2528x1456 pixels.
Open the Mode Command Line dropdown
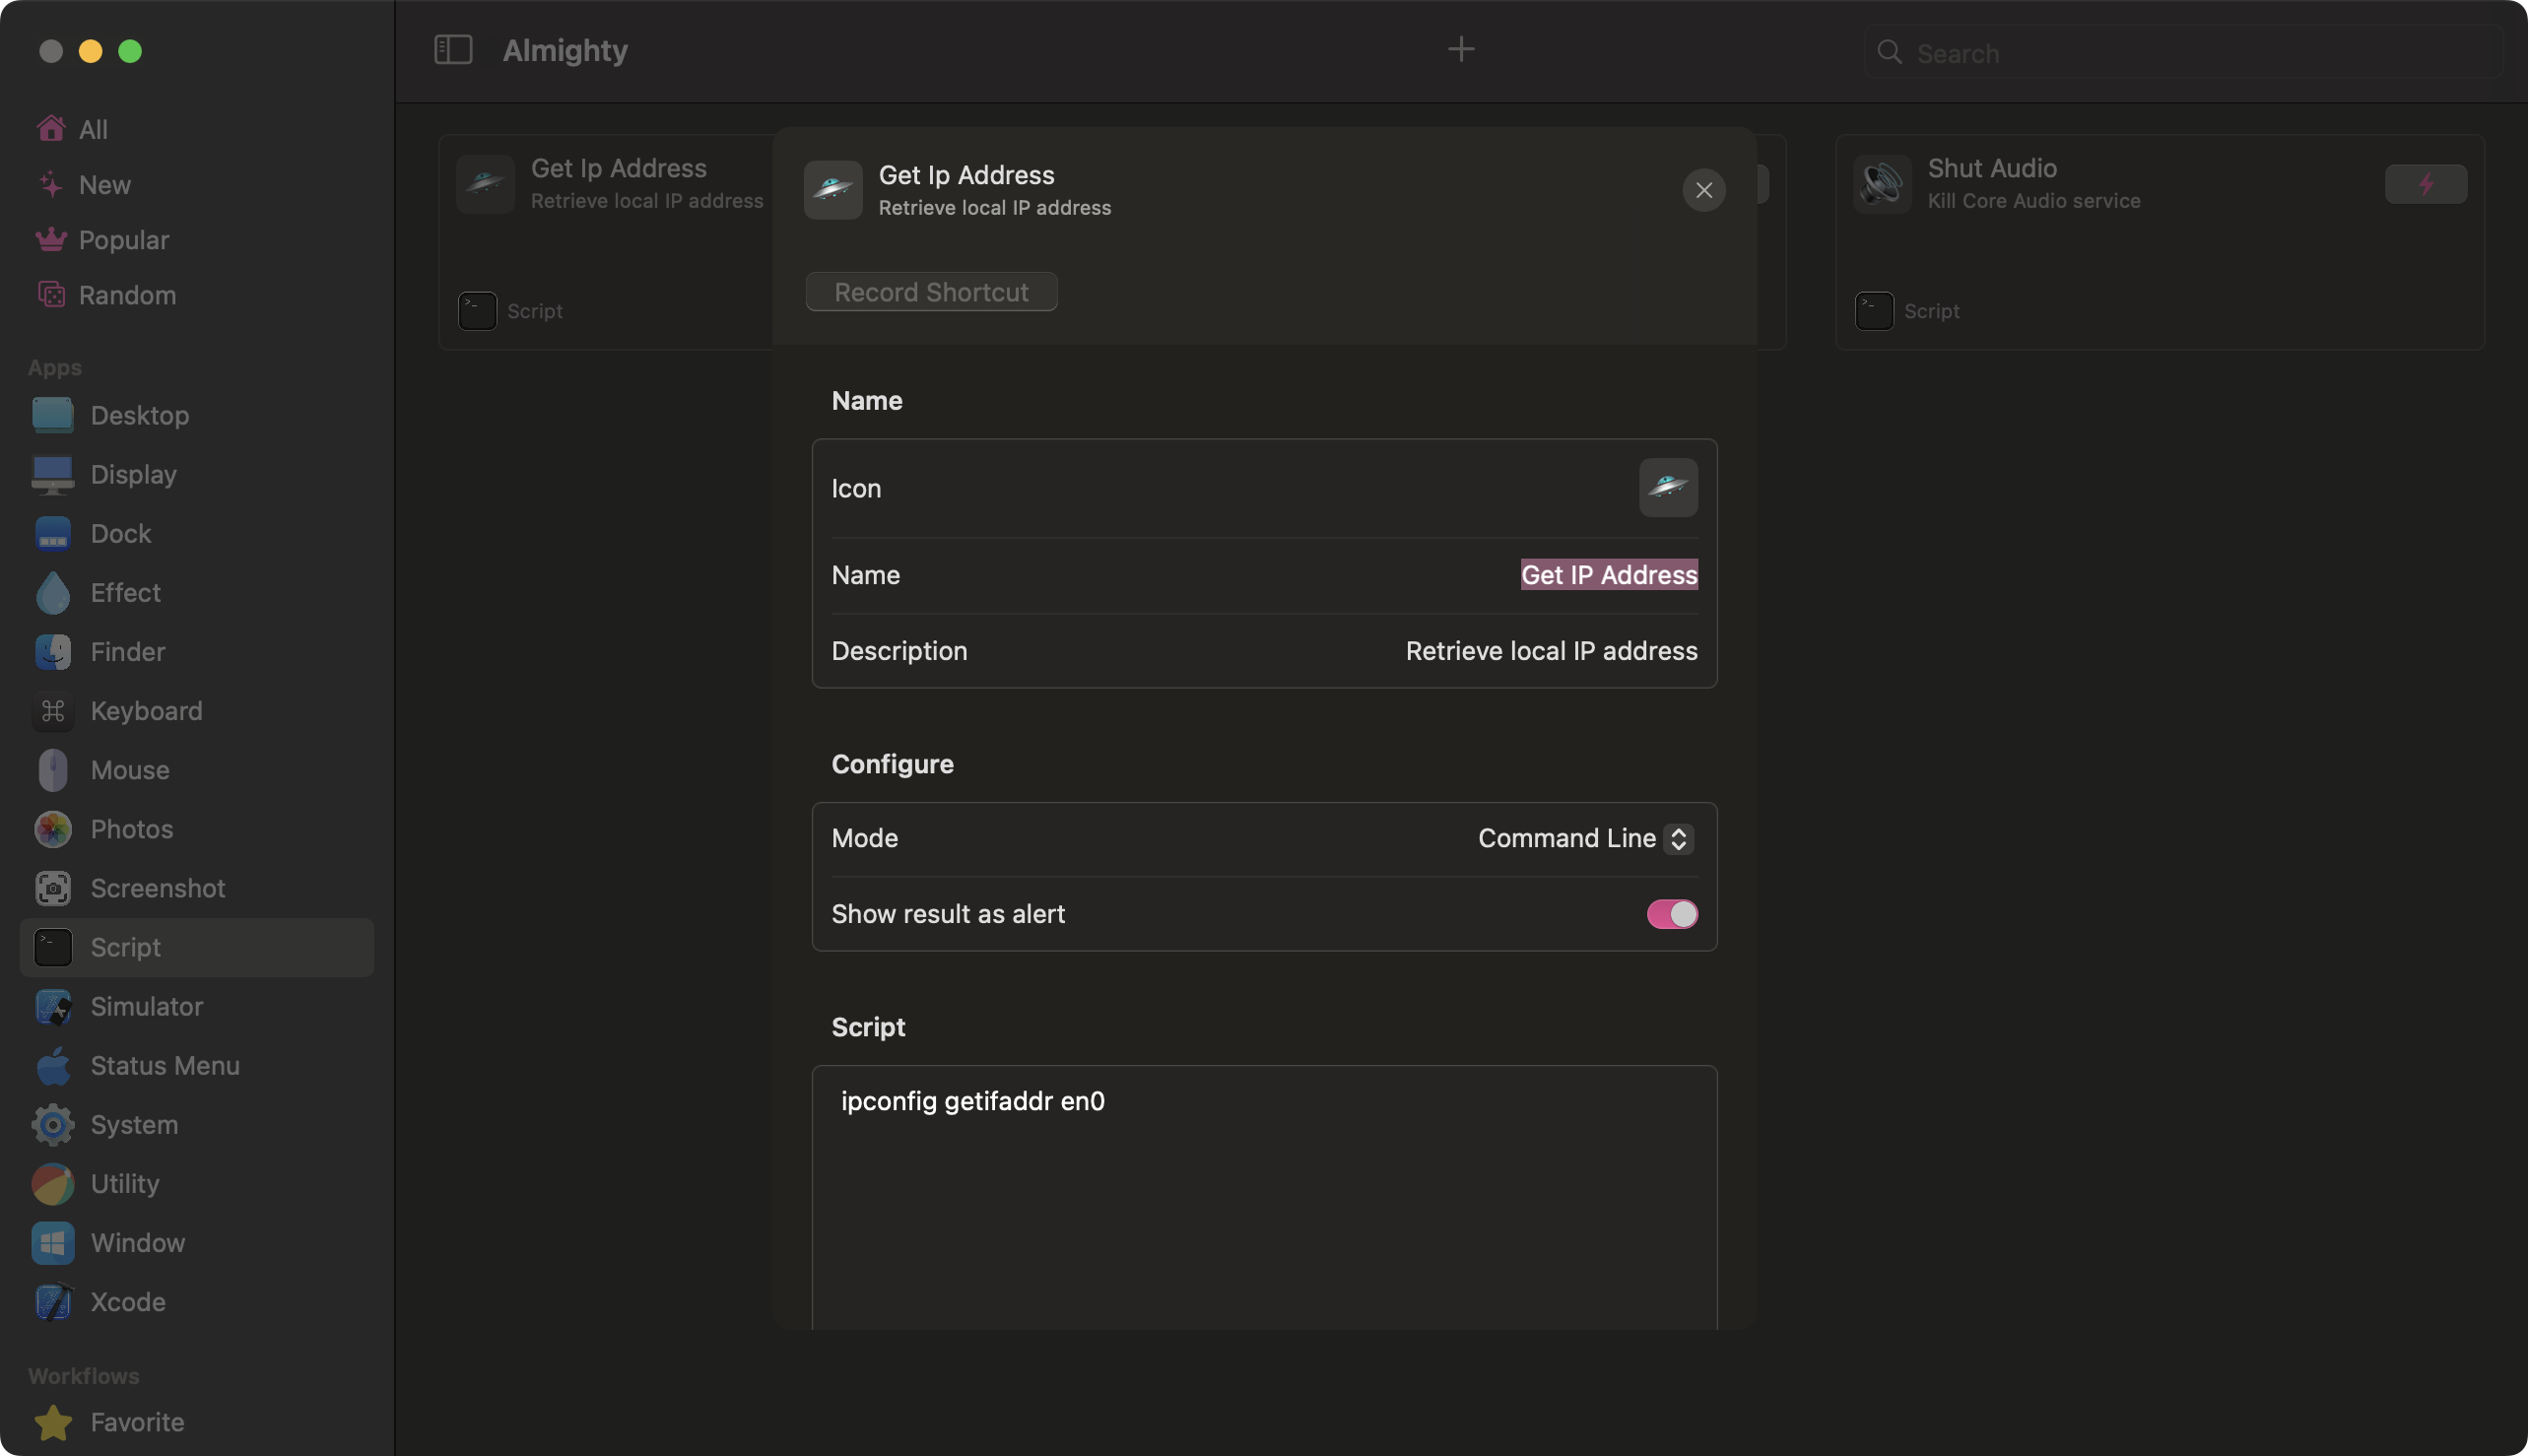coord(1584,838)
